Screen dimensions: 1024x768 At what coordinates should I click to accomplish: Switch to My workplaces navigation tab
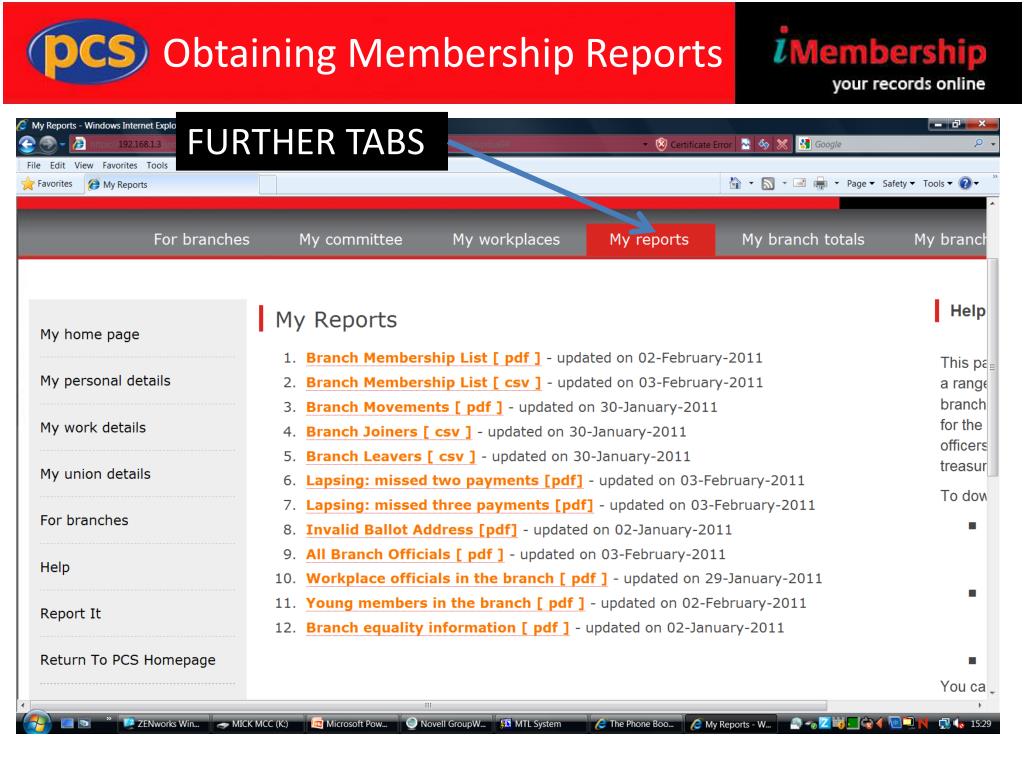point(506,240)
